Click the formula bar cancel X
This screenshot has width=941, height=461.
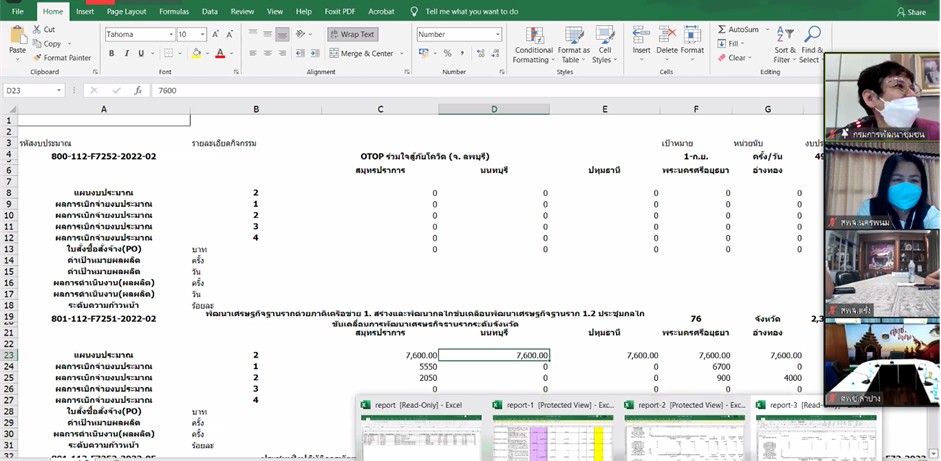tap(94, 91)
